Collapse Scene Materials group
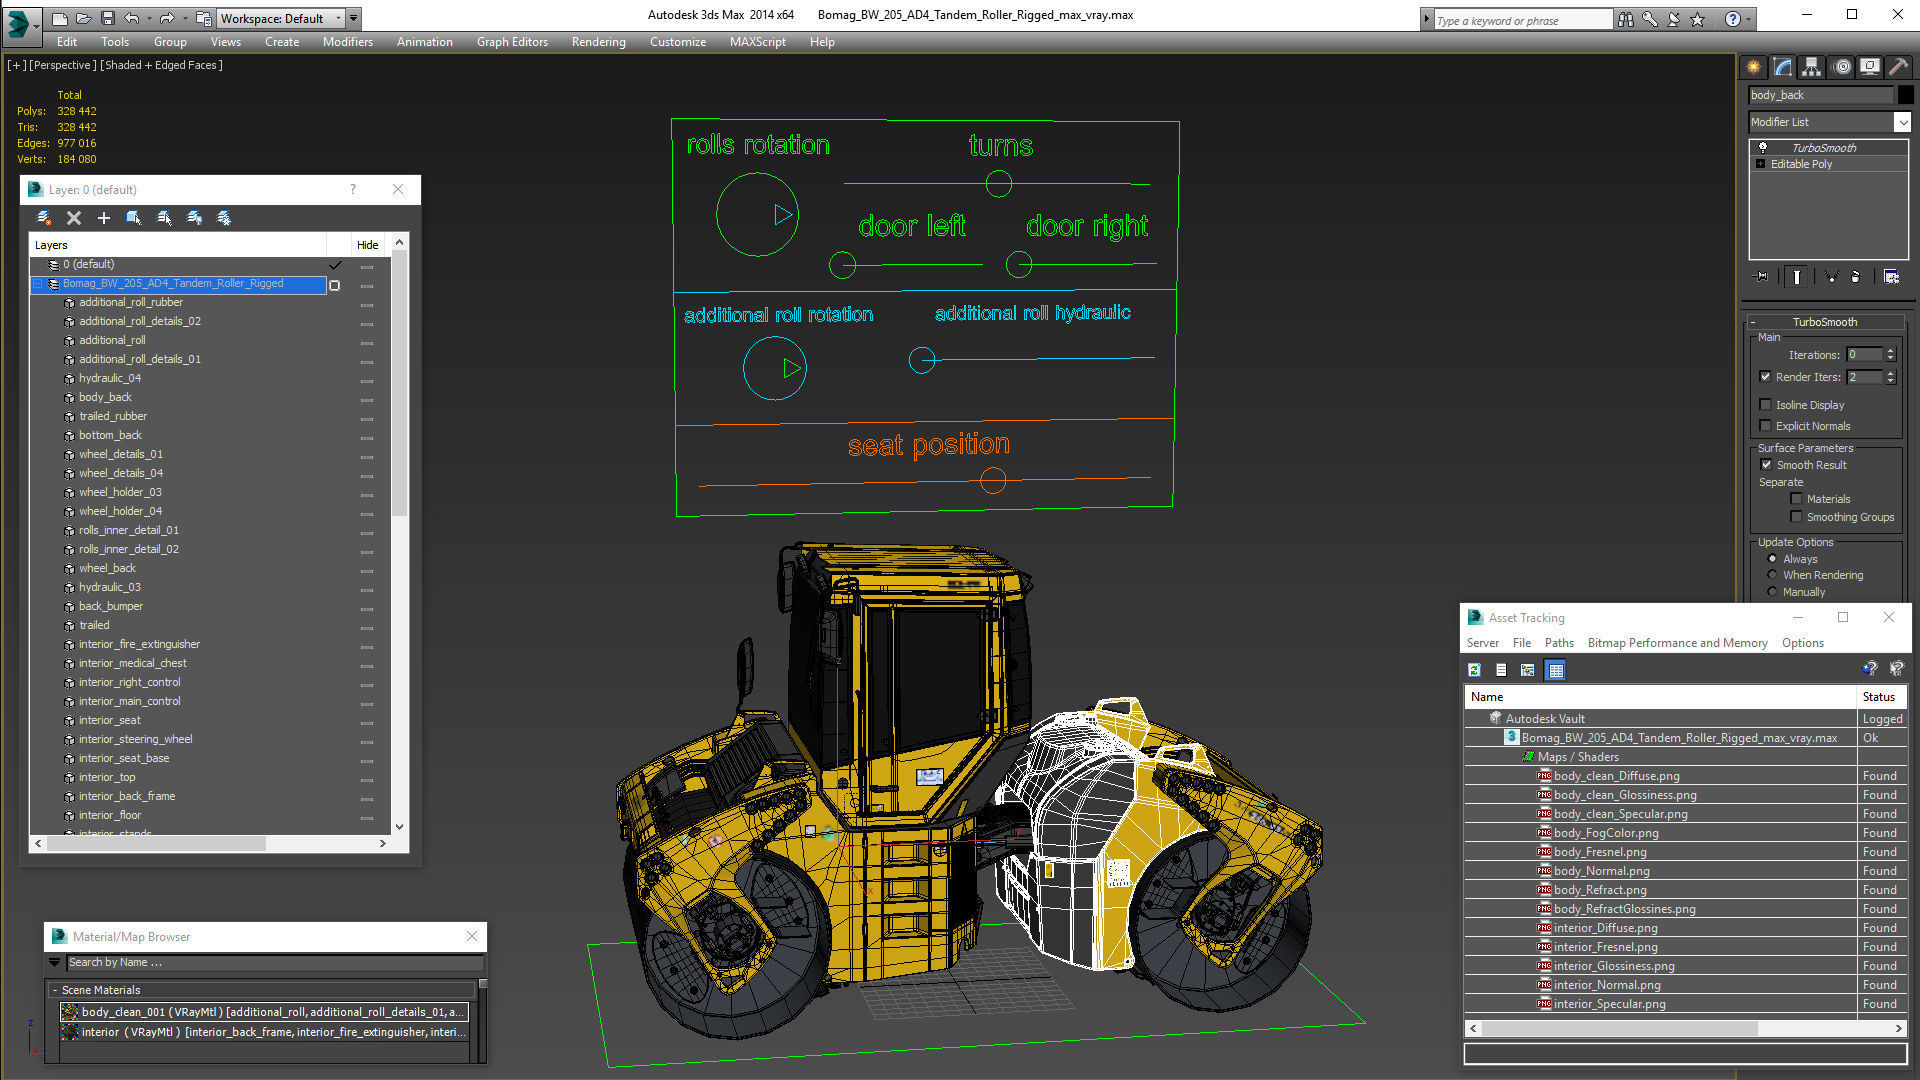The width and height of the screenshot is (1920, 1080). (55, 990)
